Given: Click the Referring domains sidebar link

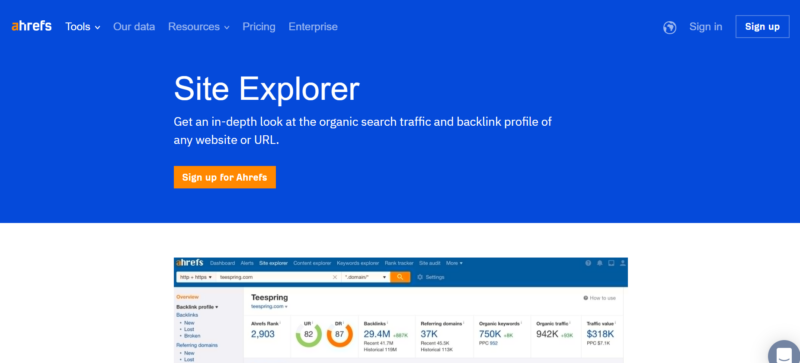Looking at the screenshot, I should coord(197,345).
